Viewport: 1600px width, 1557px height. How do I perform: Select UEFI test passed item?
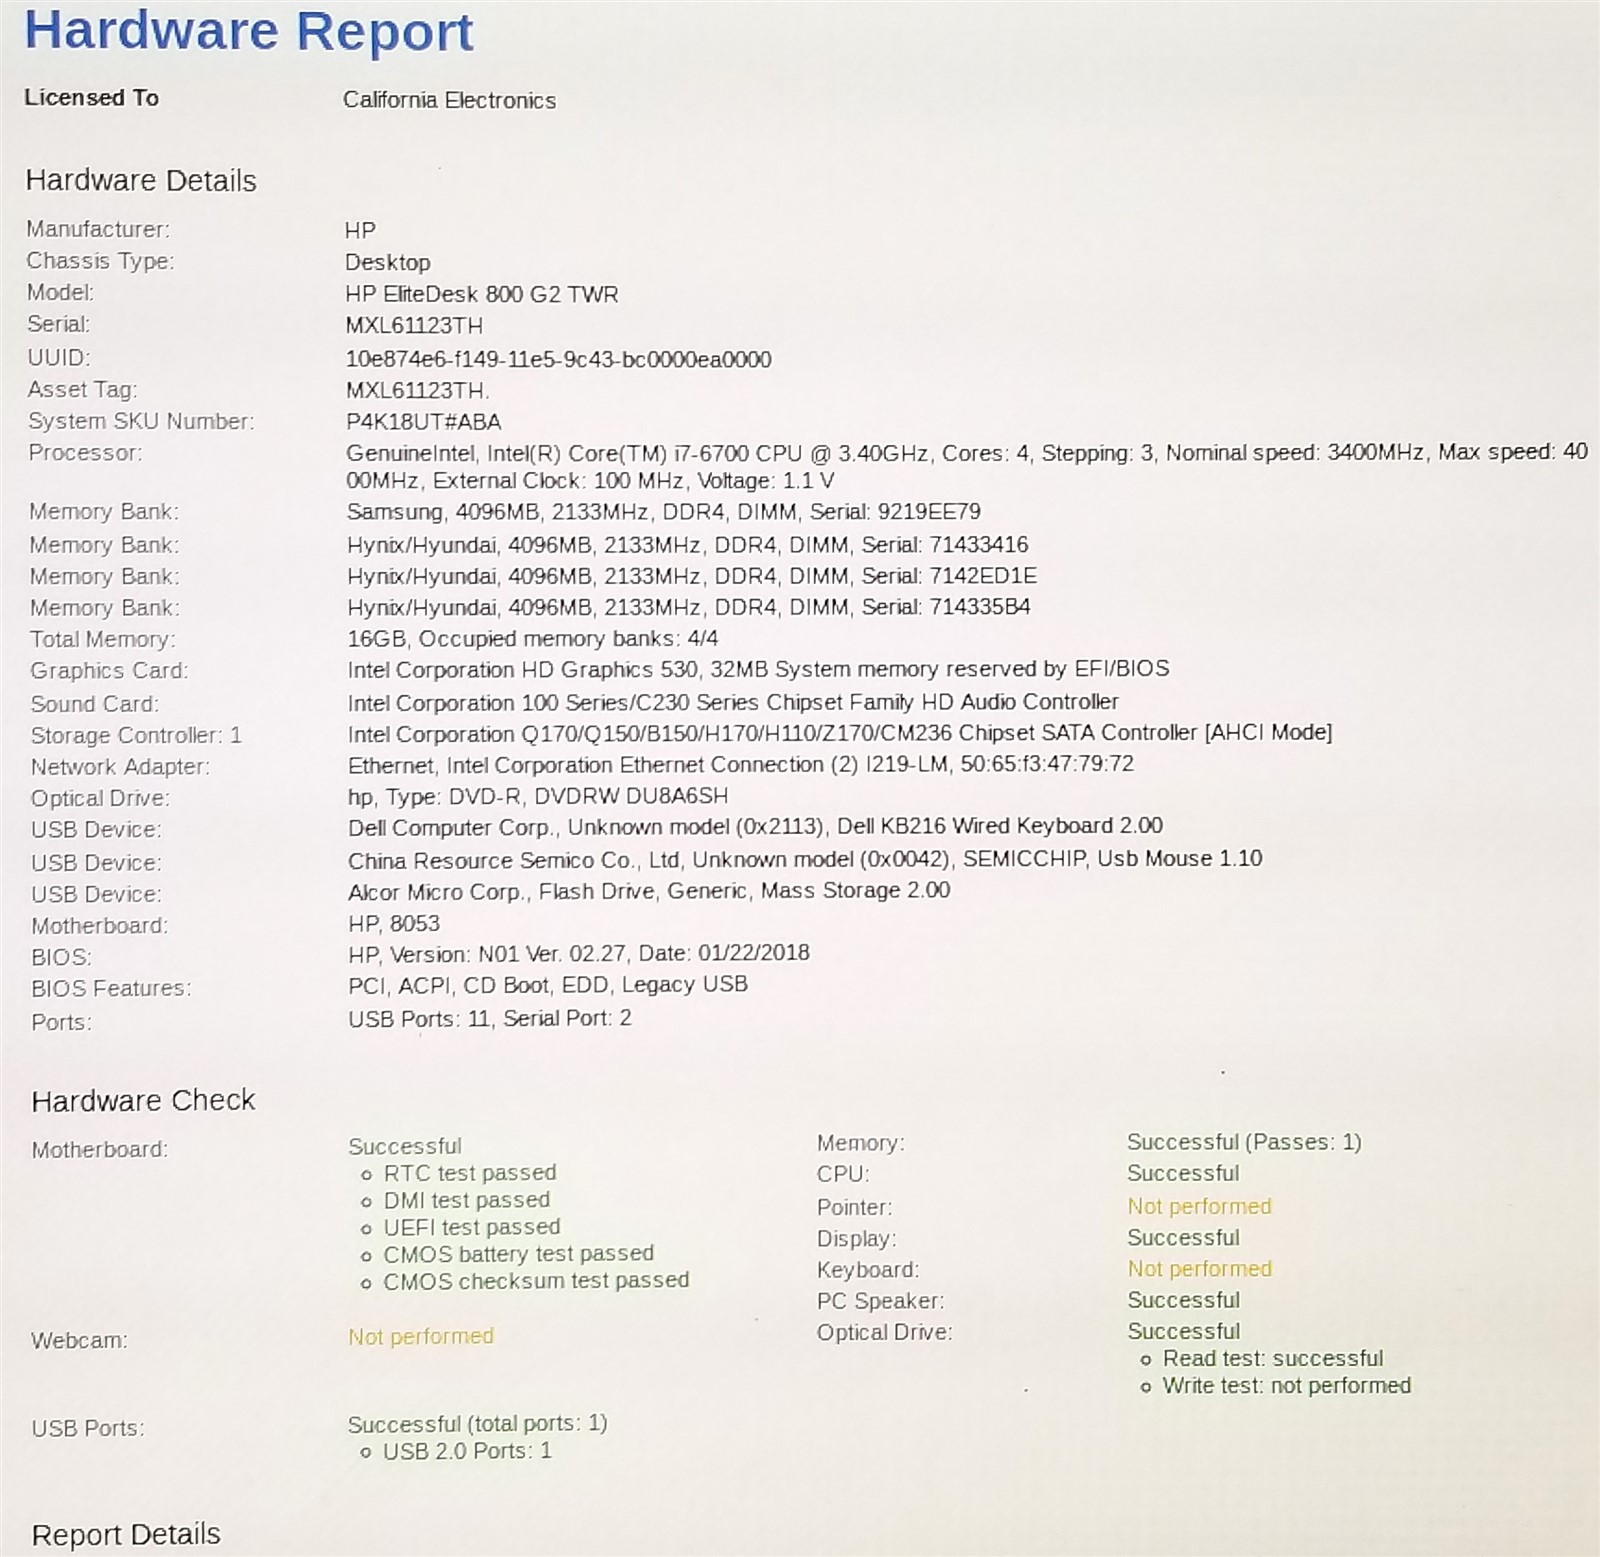472,1227
